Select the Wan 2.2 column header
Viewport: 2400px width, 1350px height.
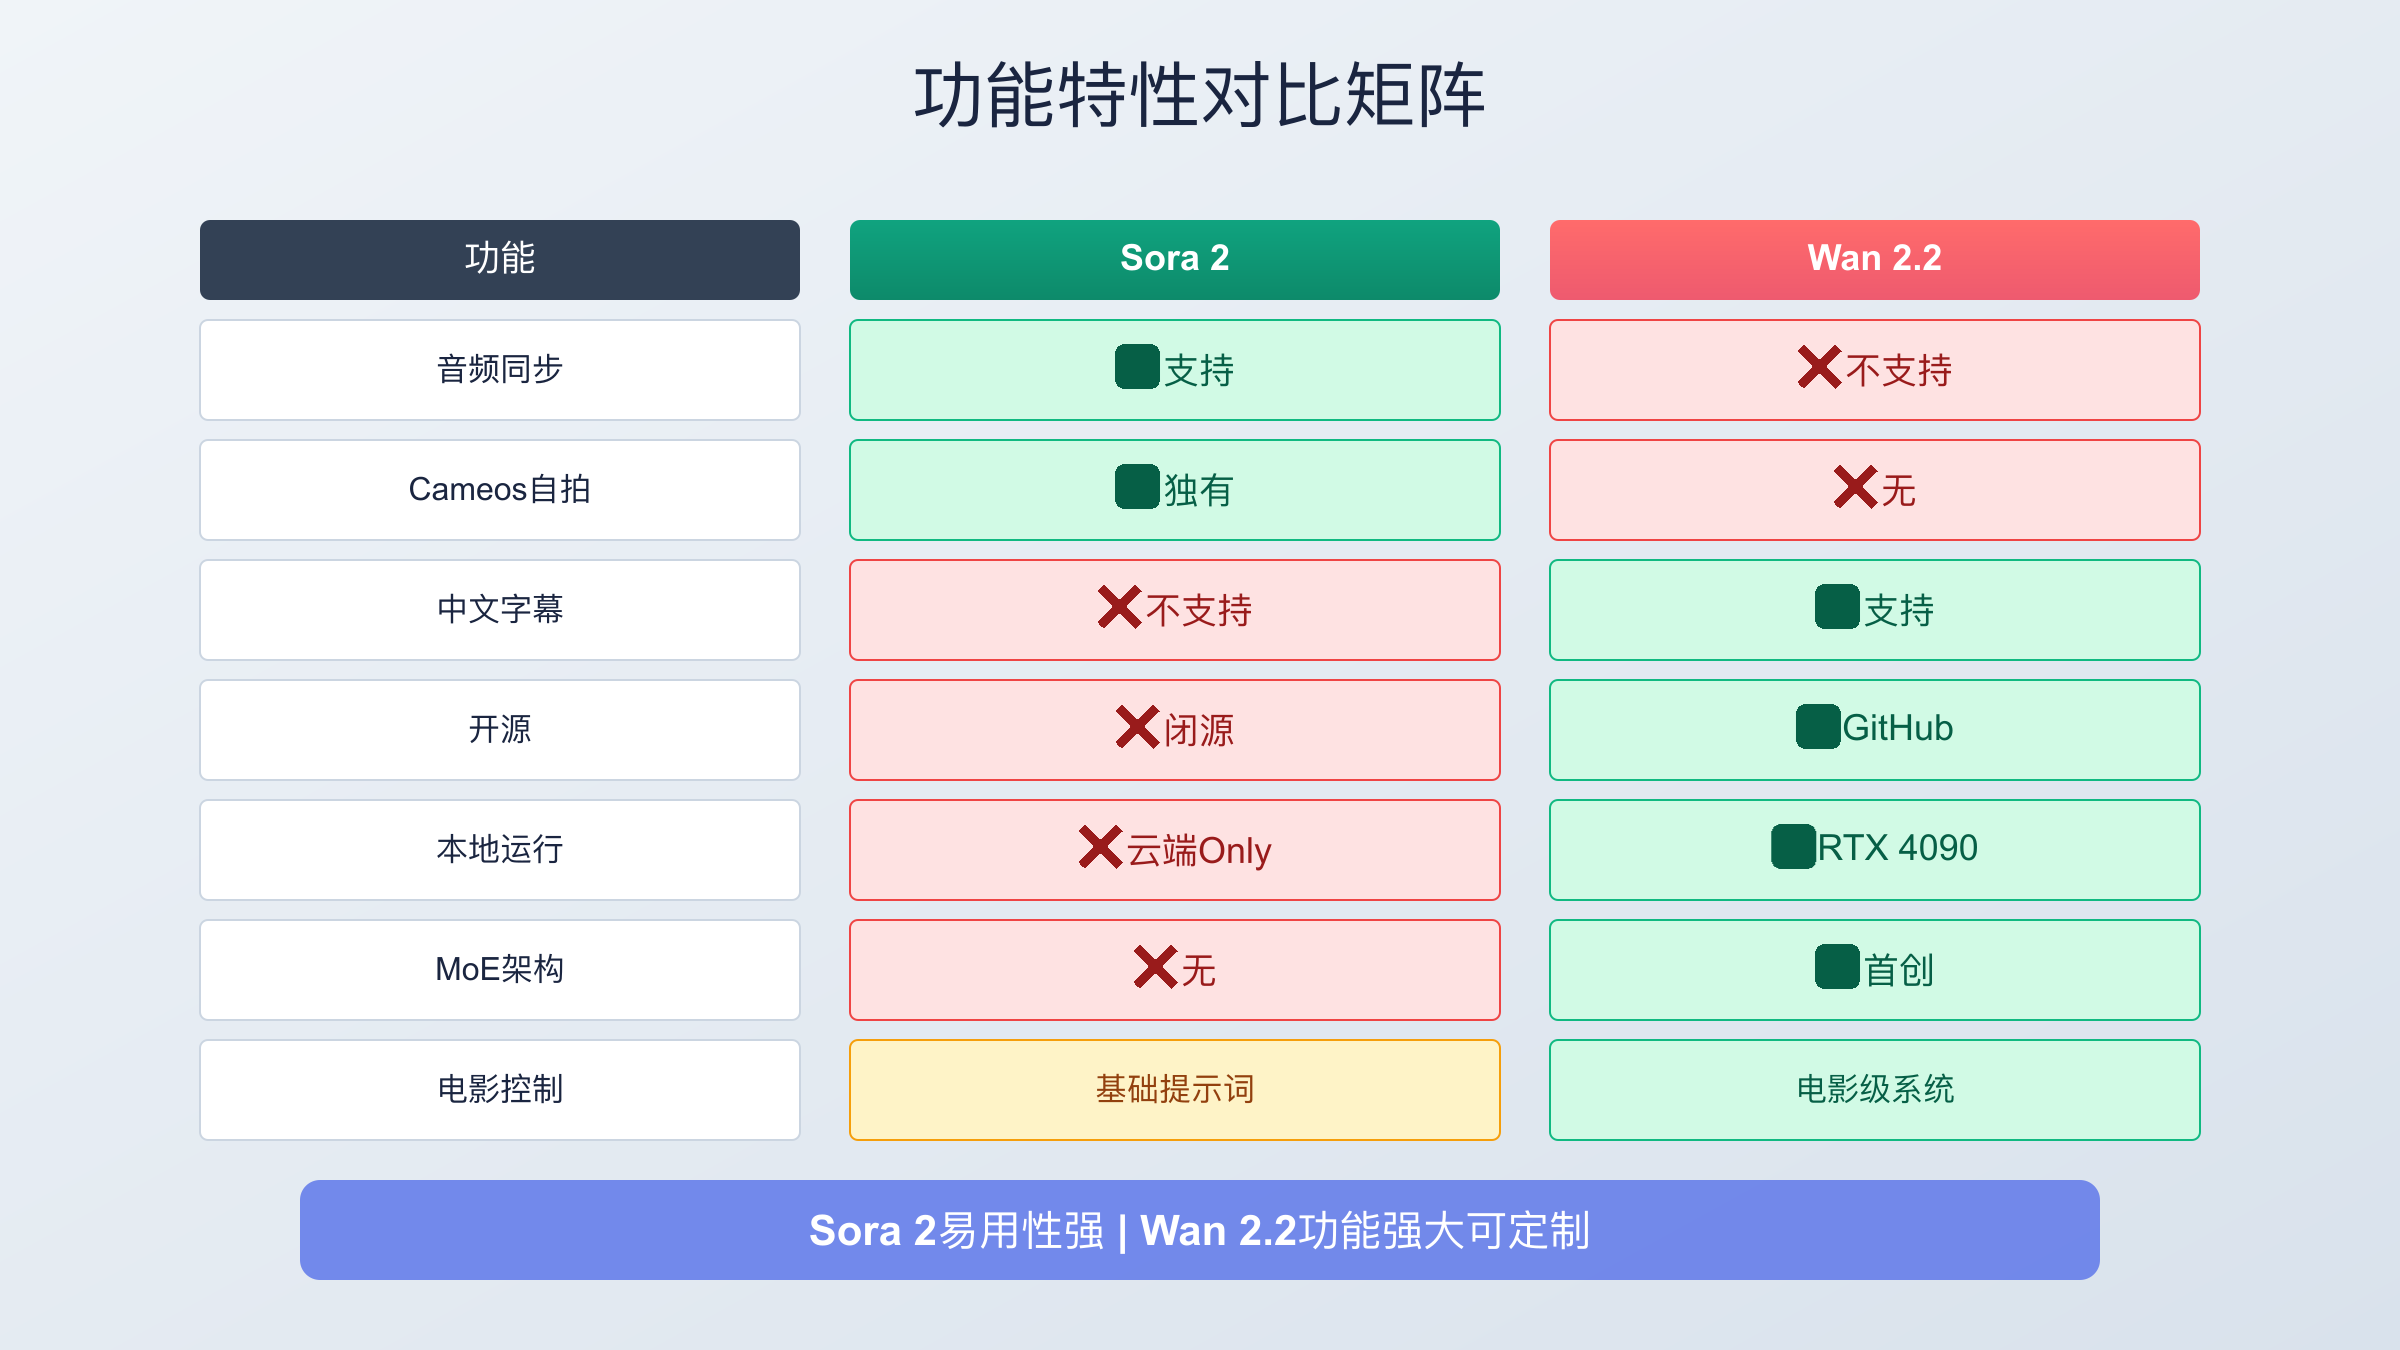point(1874,259)
